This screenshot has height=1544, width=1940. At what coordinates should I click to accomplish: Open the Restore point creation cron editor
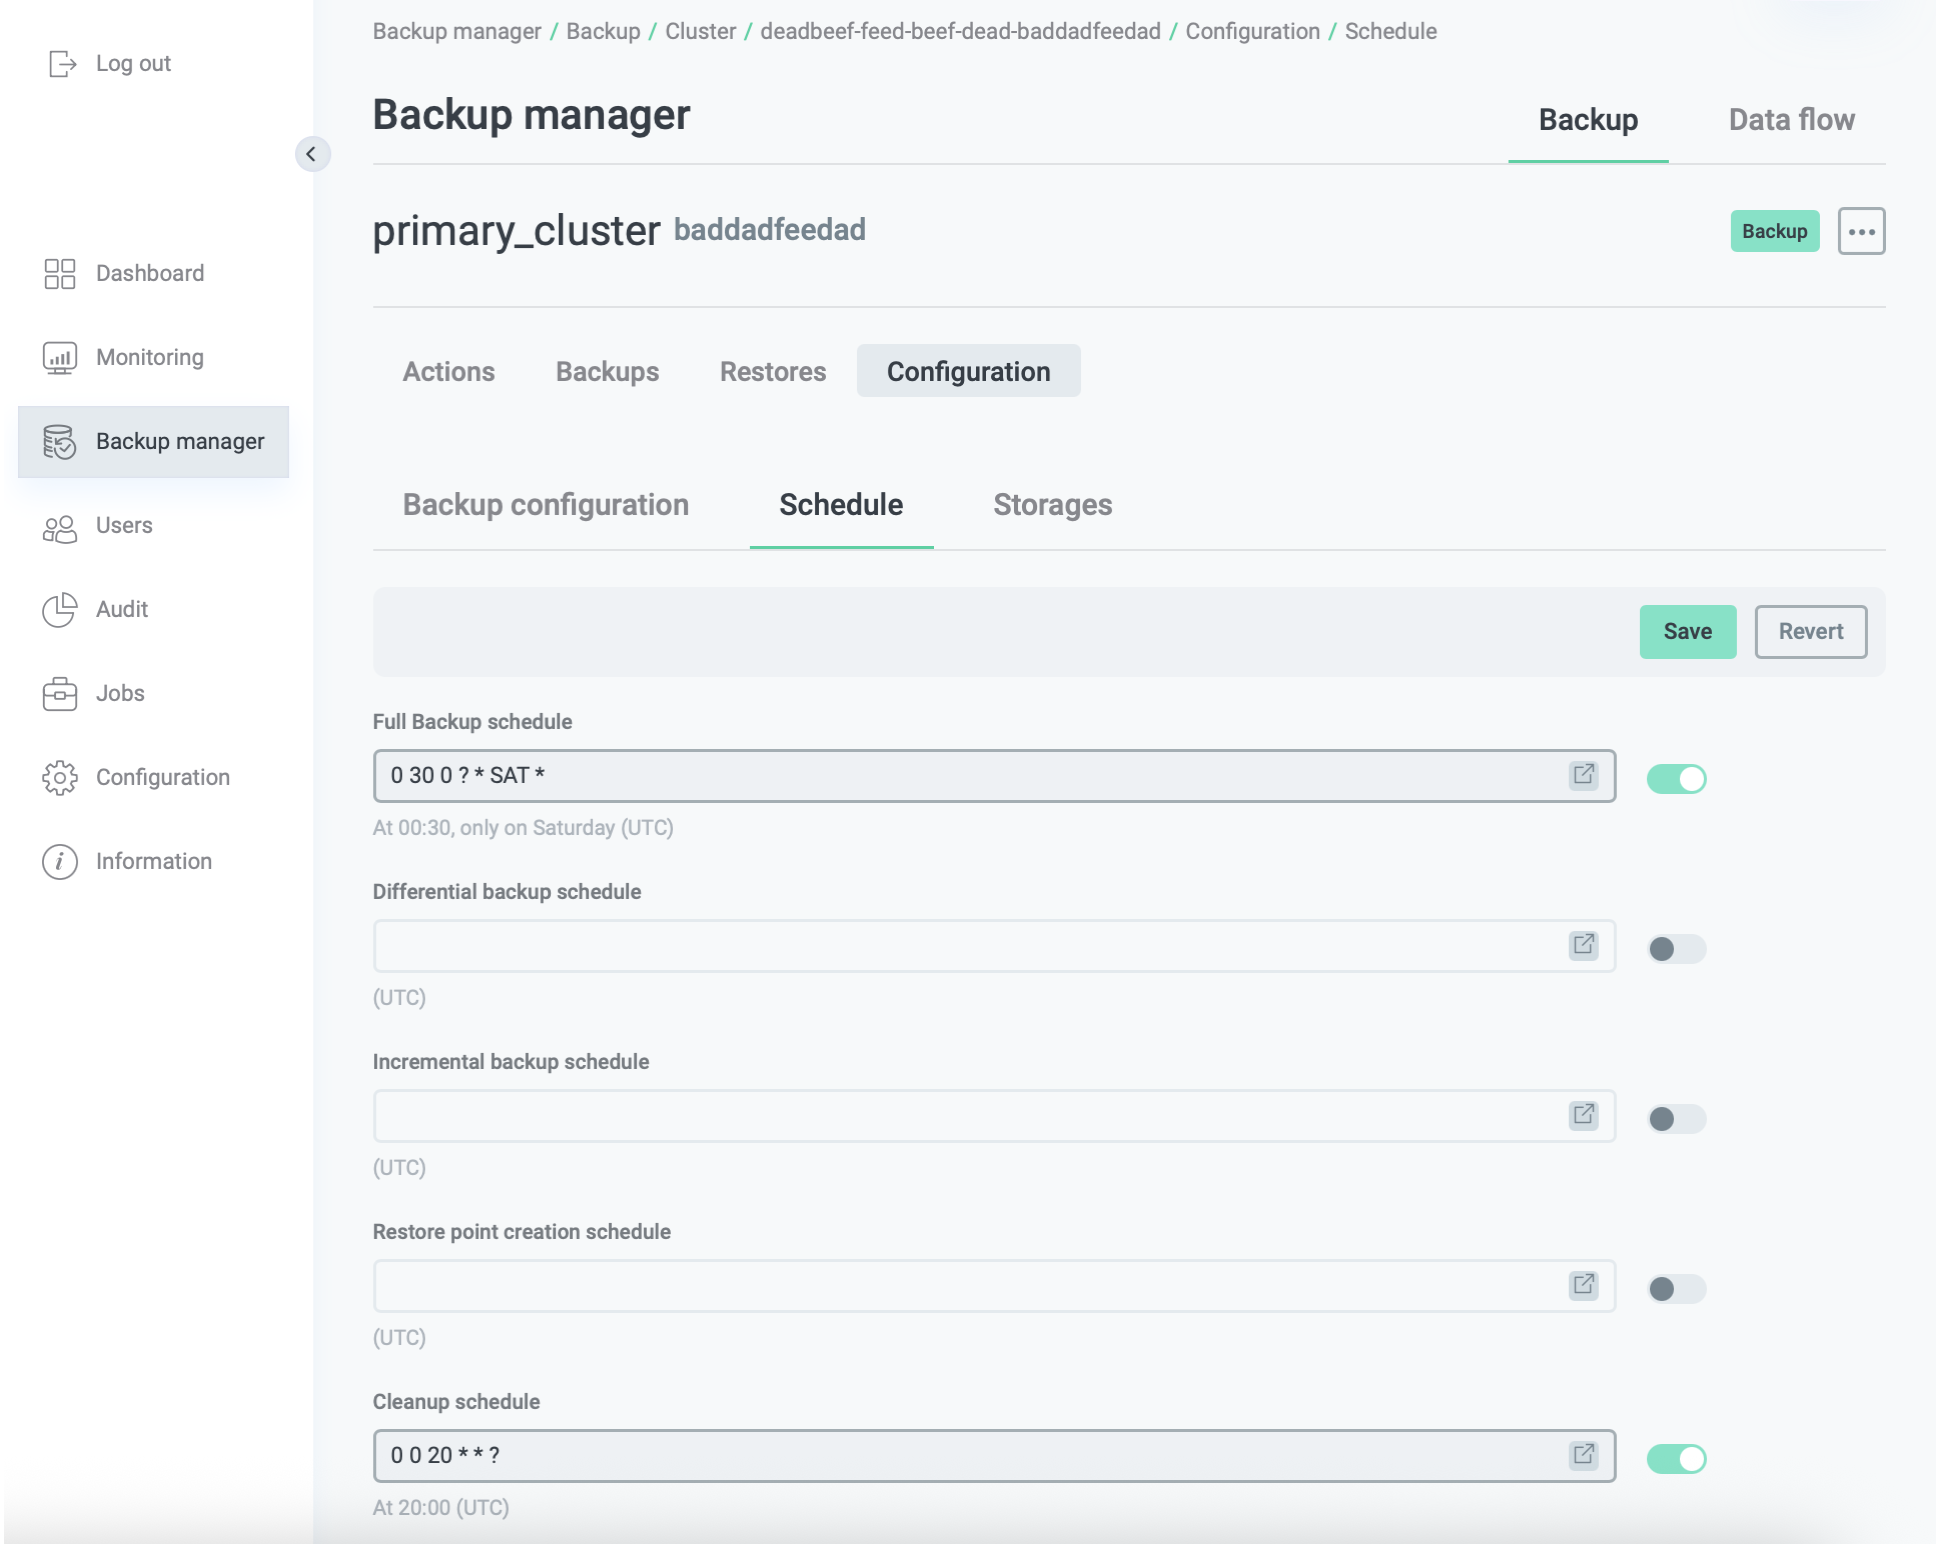(1583, 1286)
